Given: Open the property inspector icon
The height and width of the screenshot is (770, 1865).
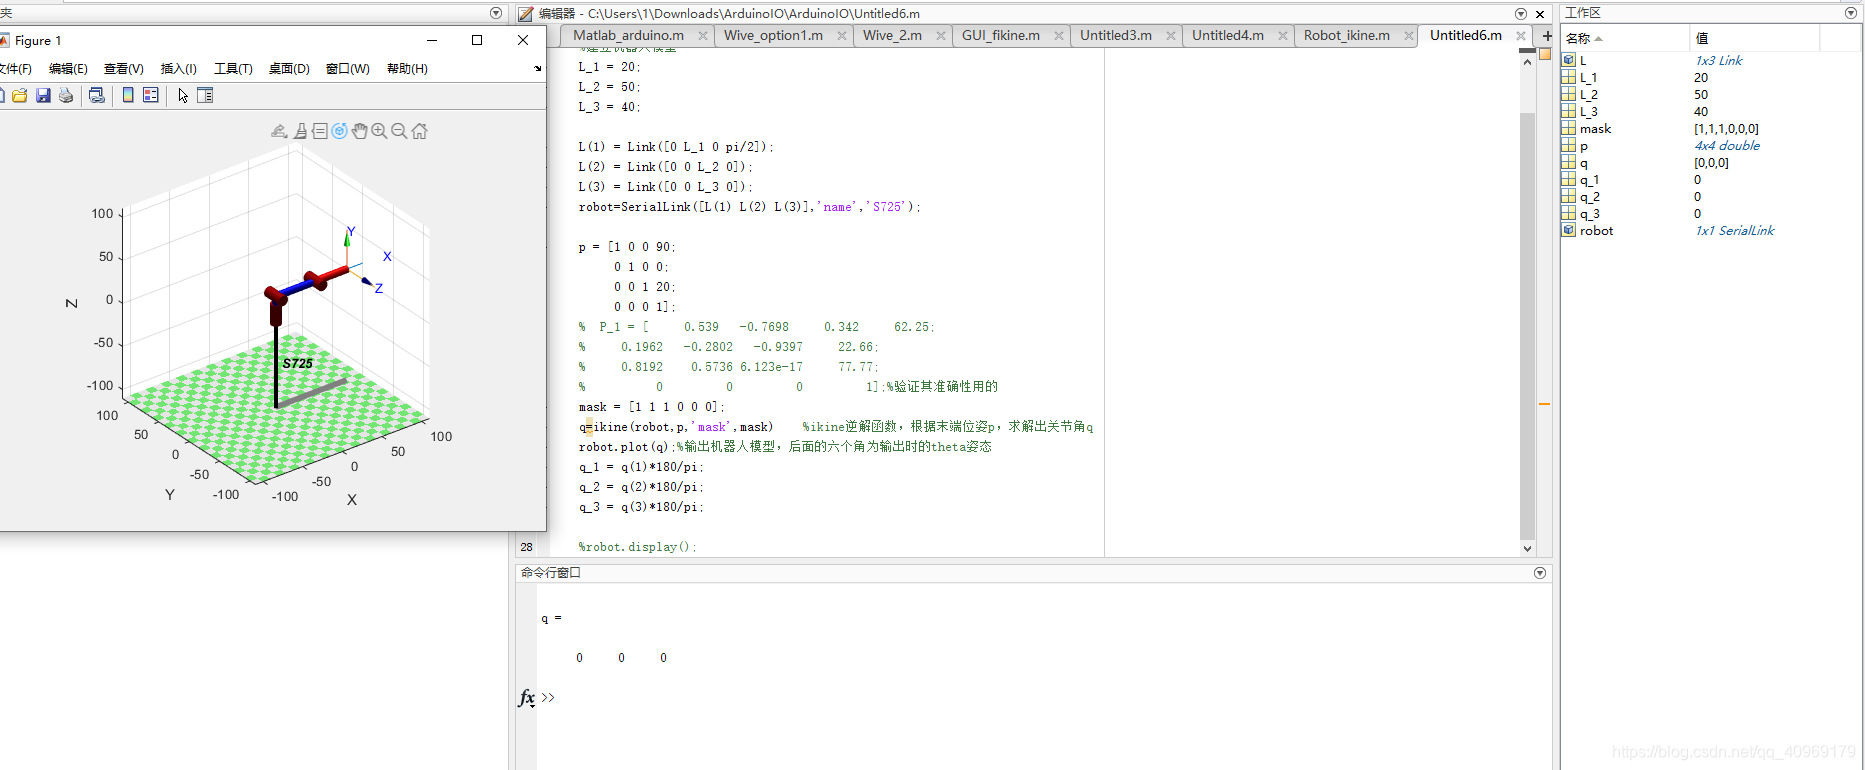Looking at the screenshot, I should pos(205,95).
